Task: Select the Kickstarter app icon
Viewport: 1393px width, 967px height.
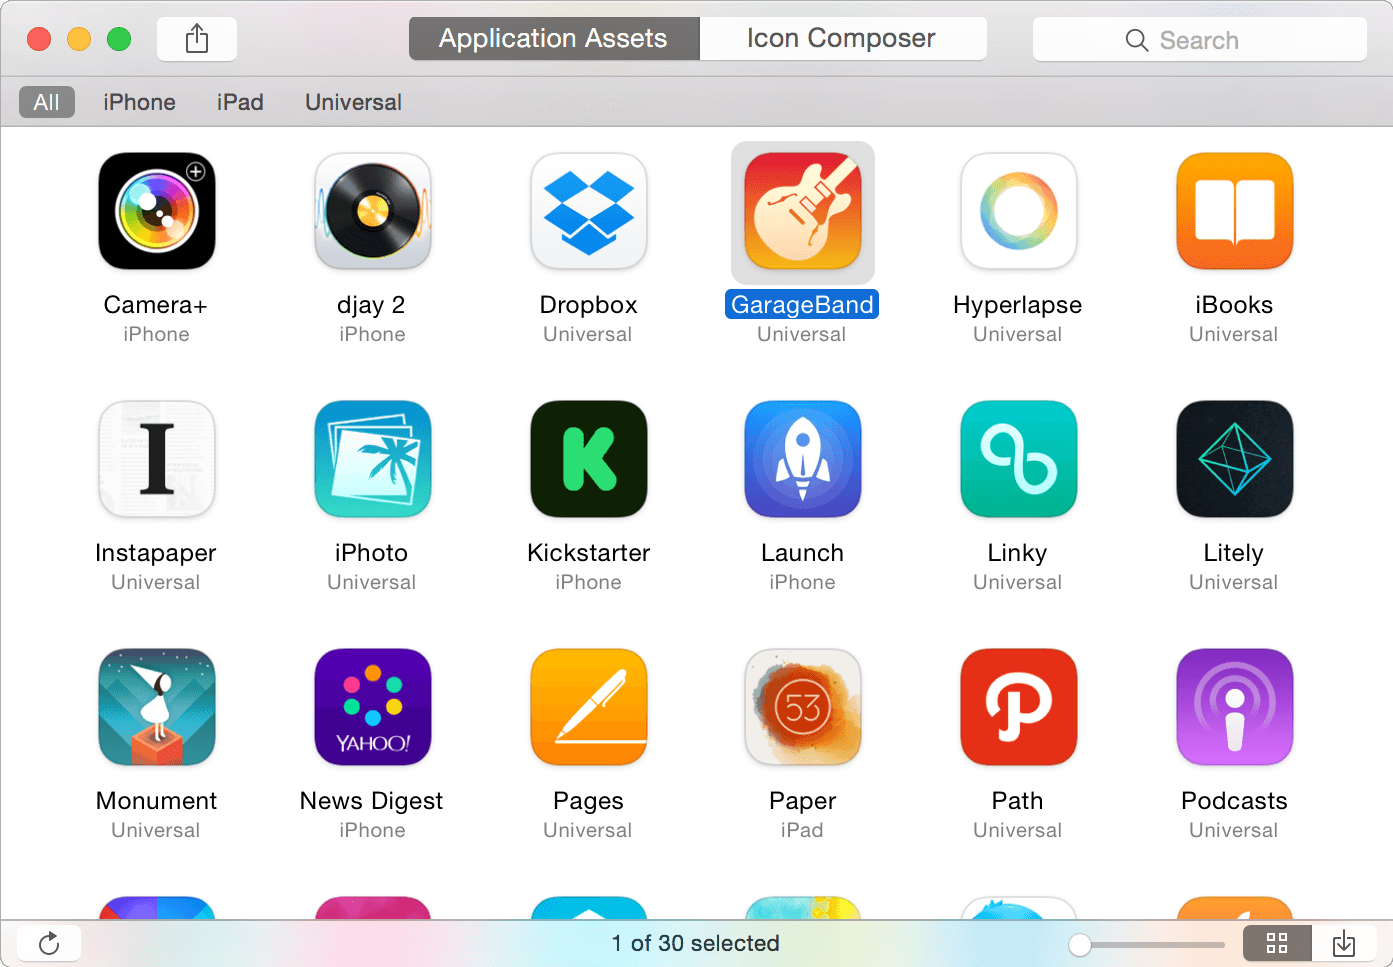Action: pos(589,459)
